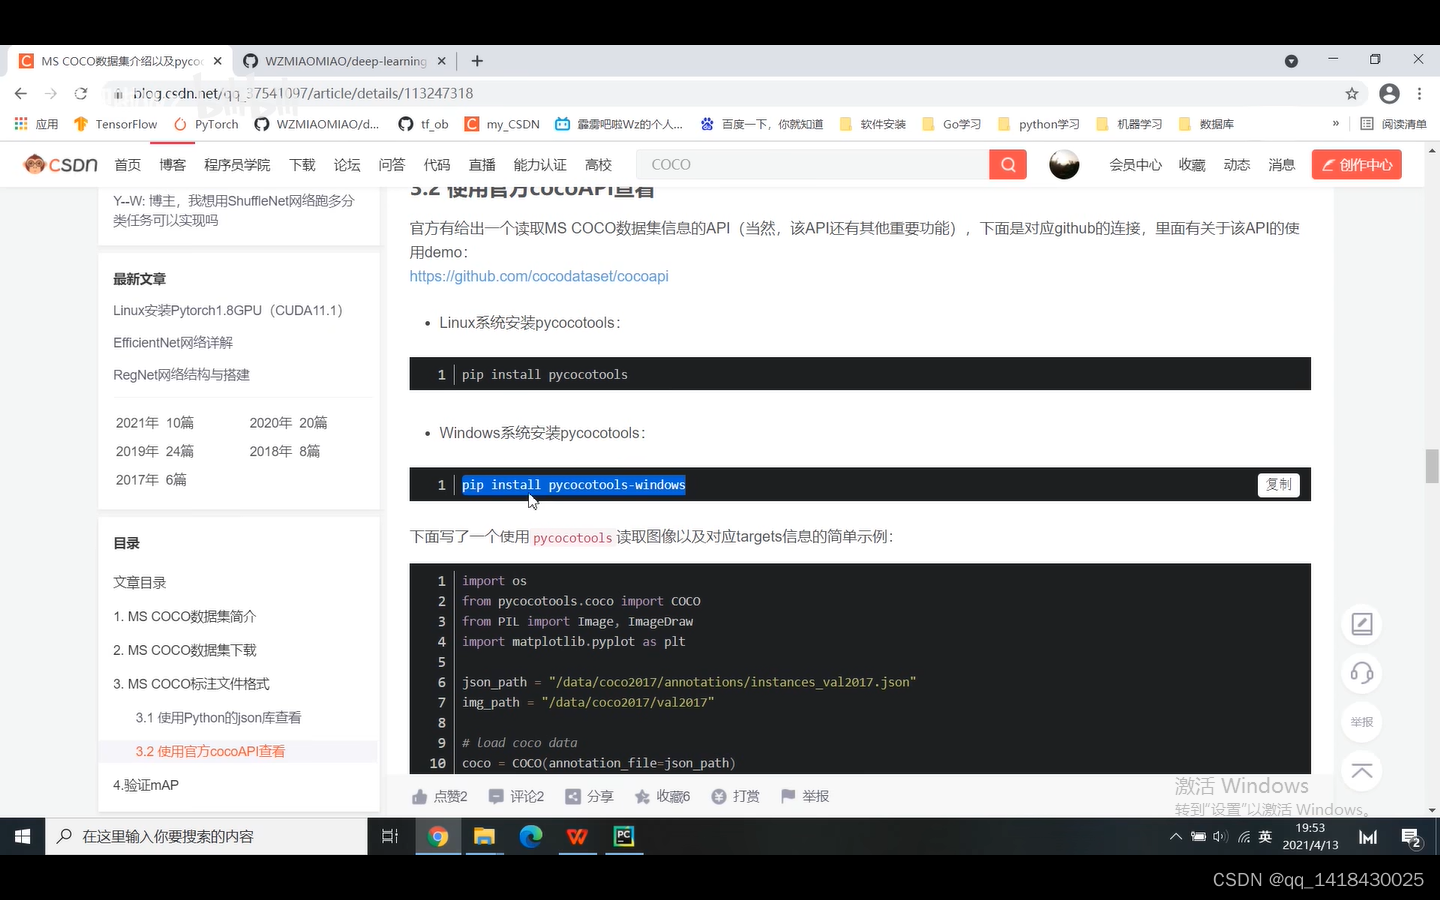Image resolution: width=1440 pixels, height=900 pixels.
Task: Click the red 创作中心 button
Action: point(1356,165)
